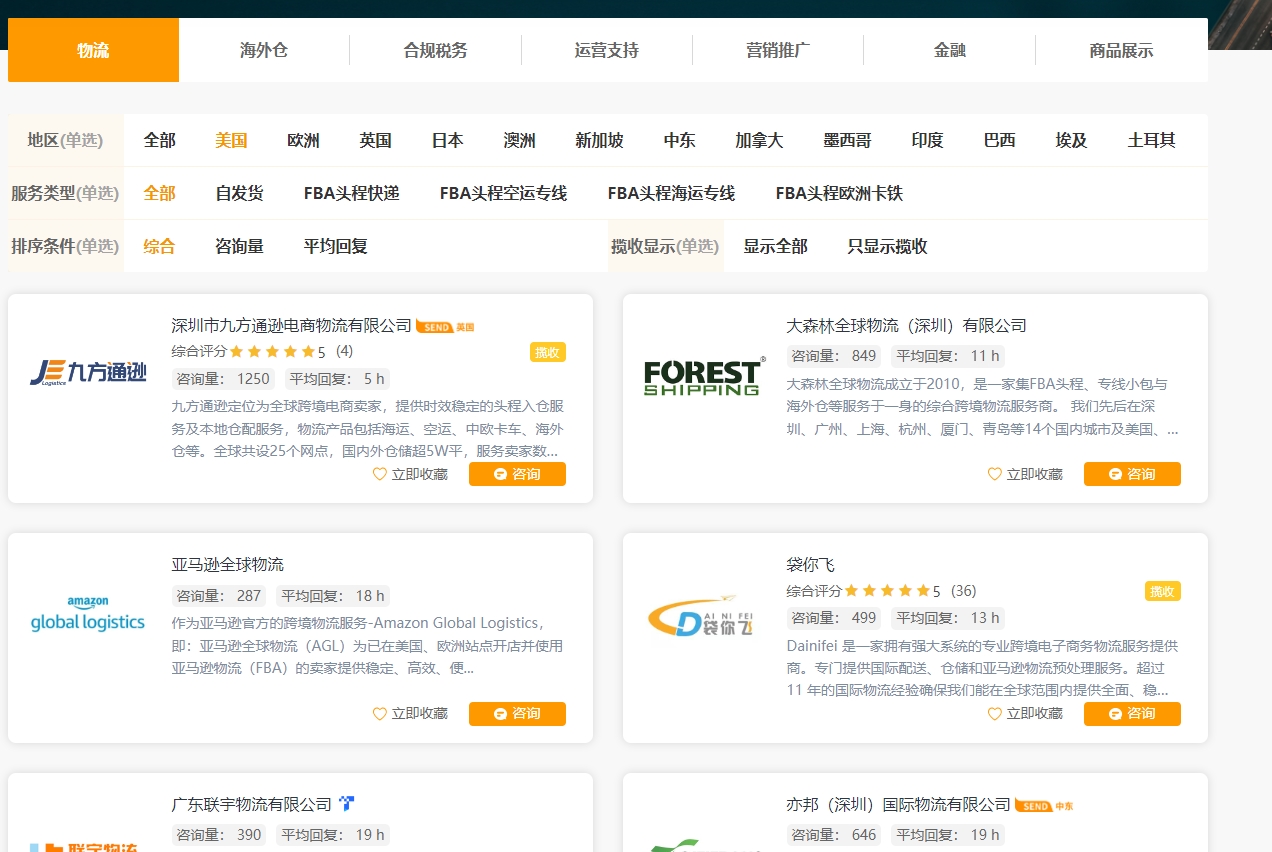1272x852 pixels.
Task: Click the five-star rating on 九方通逊 card
Action: (x=272, y=352)
